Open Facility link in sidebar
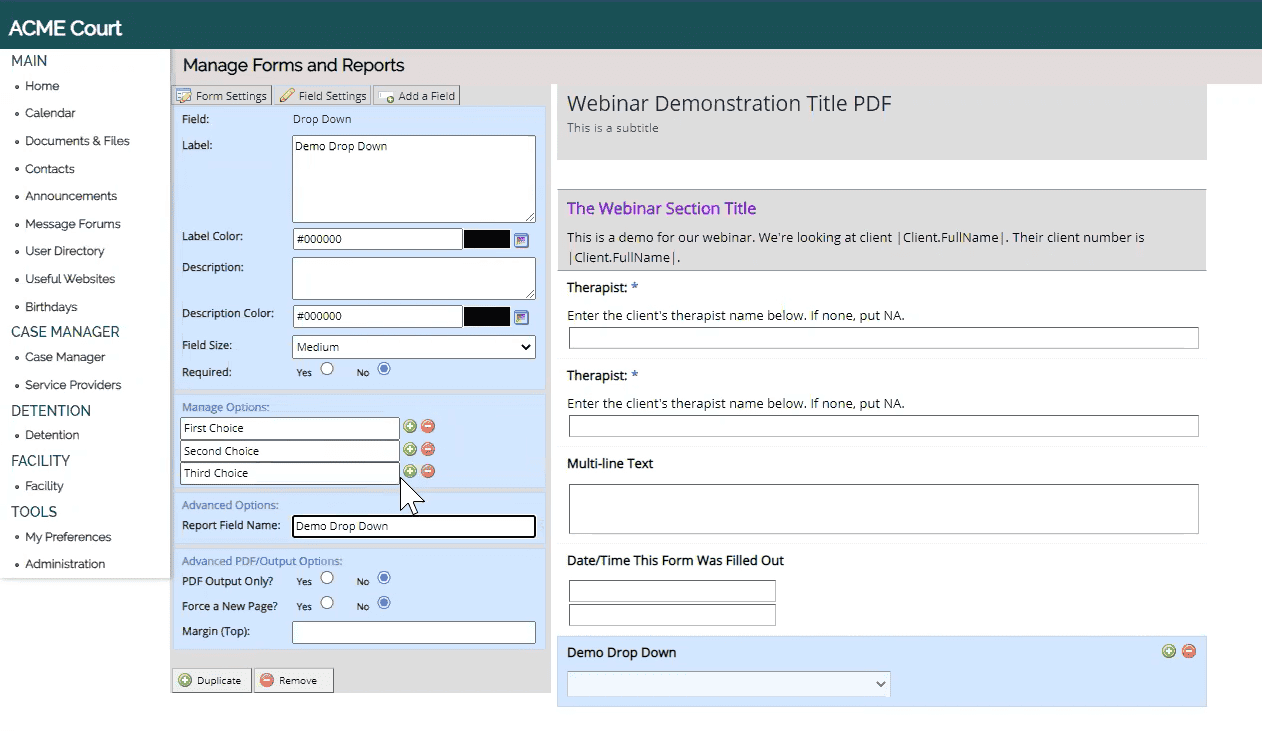The image size is (1262, 731). 44,486
